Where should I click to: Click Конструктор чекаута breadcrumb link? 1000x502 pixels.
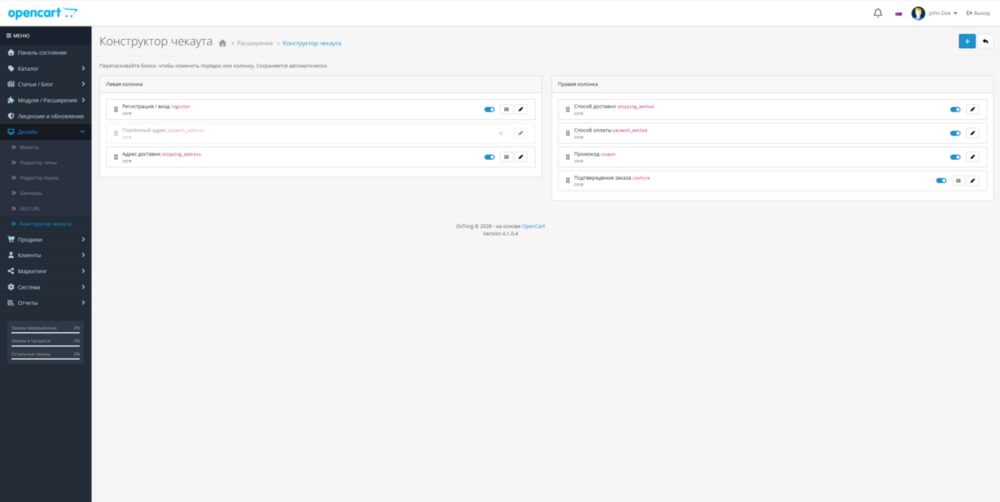(x=312, y=43)
